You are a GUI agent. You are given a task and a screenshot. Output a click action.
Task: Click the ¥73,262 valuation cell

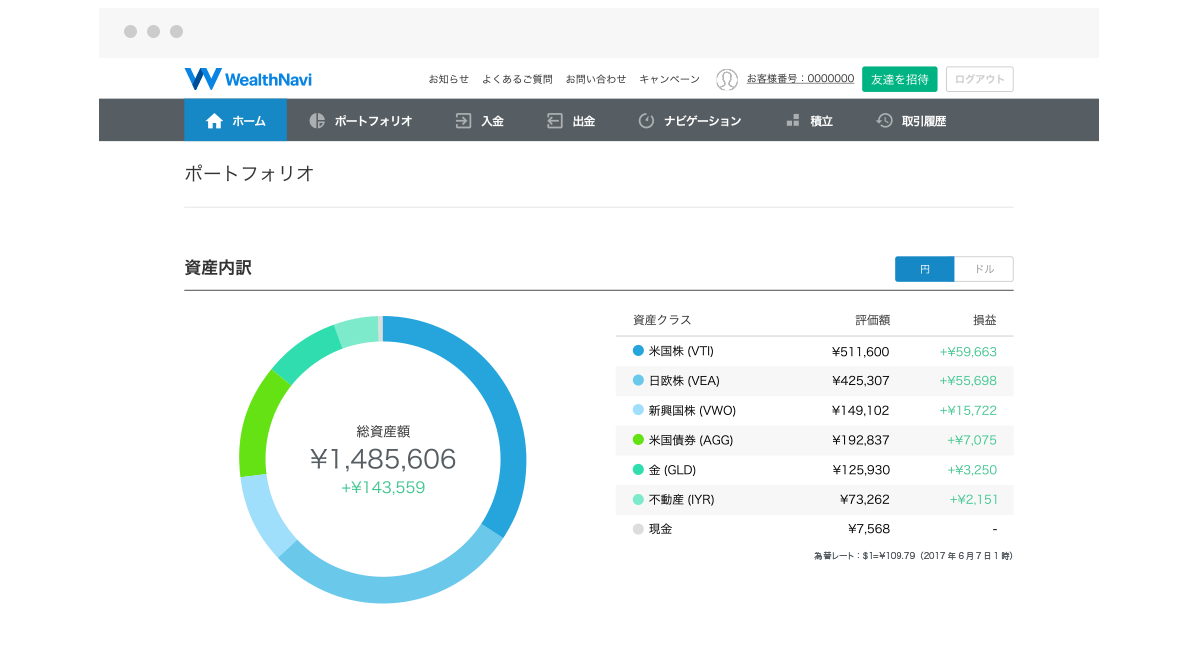[x=864, y=499]
